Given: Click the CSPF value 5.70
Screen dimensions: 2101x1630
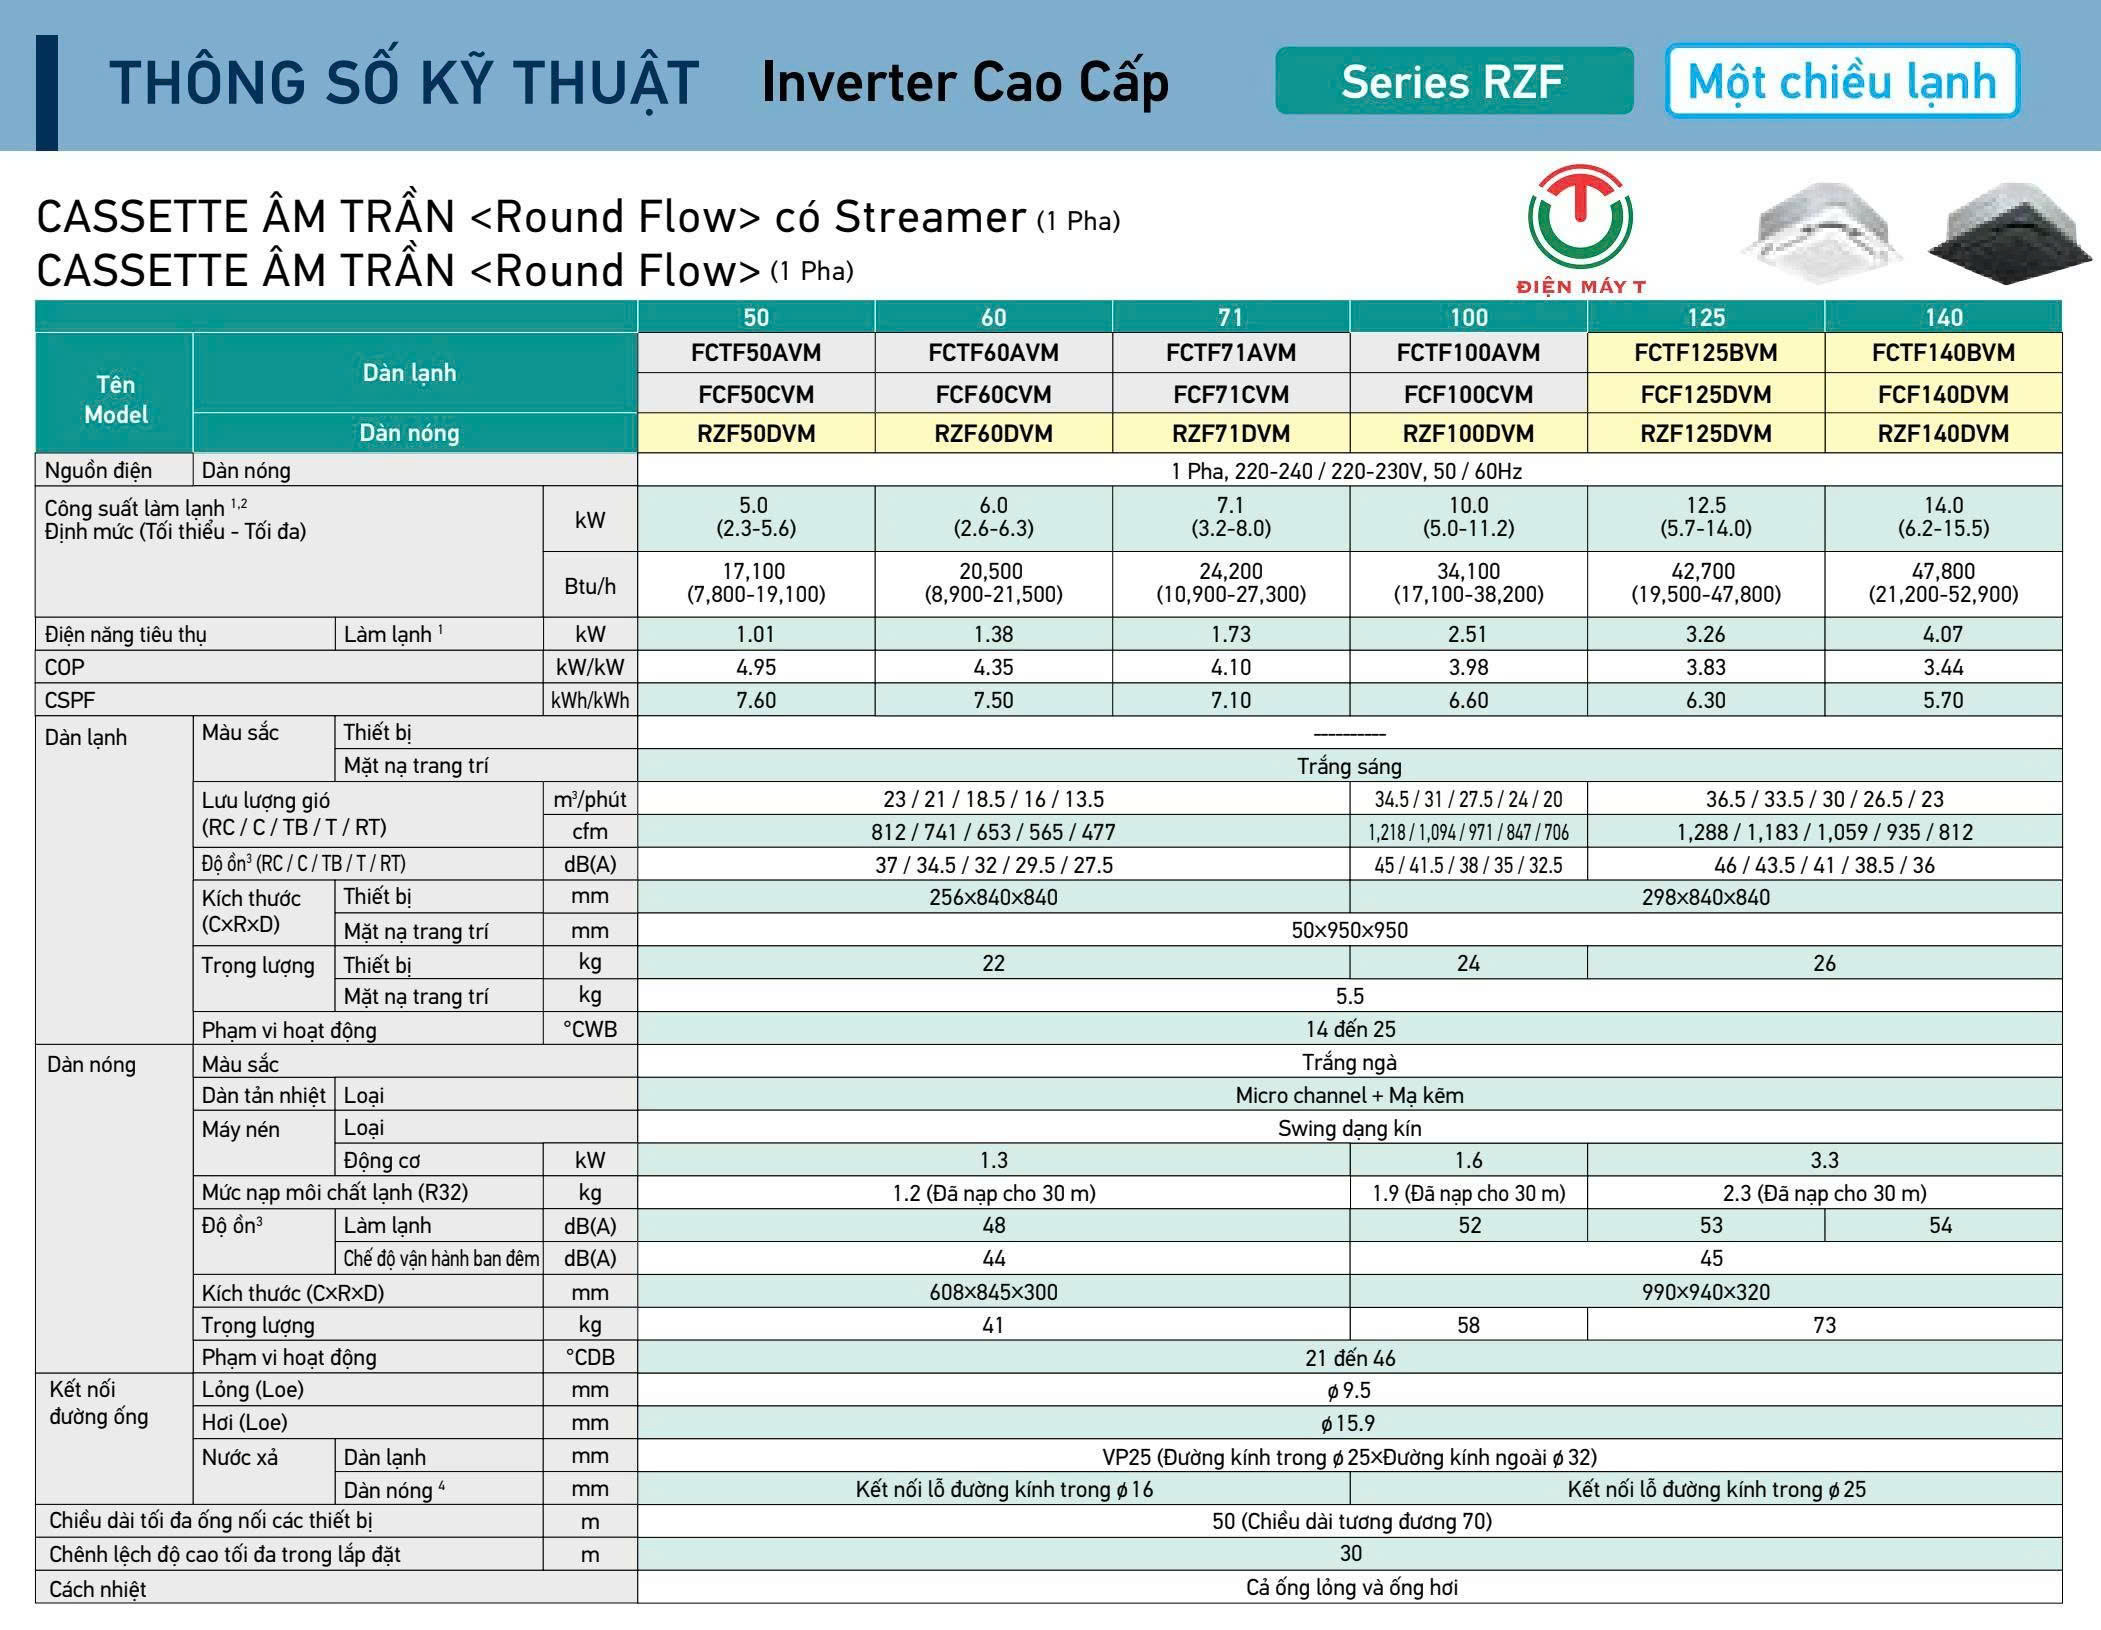Looking at the screenshot, I should pos(1943,700).
